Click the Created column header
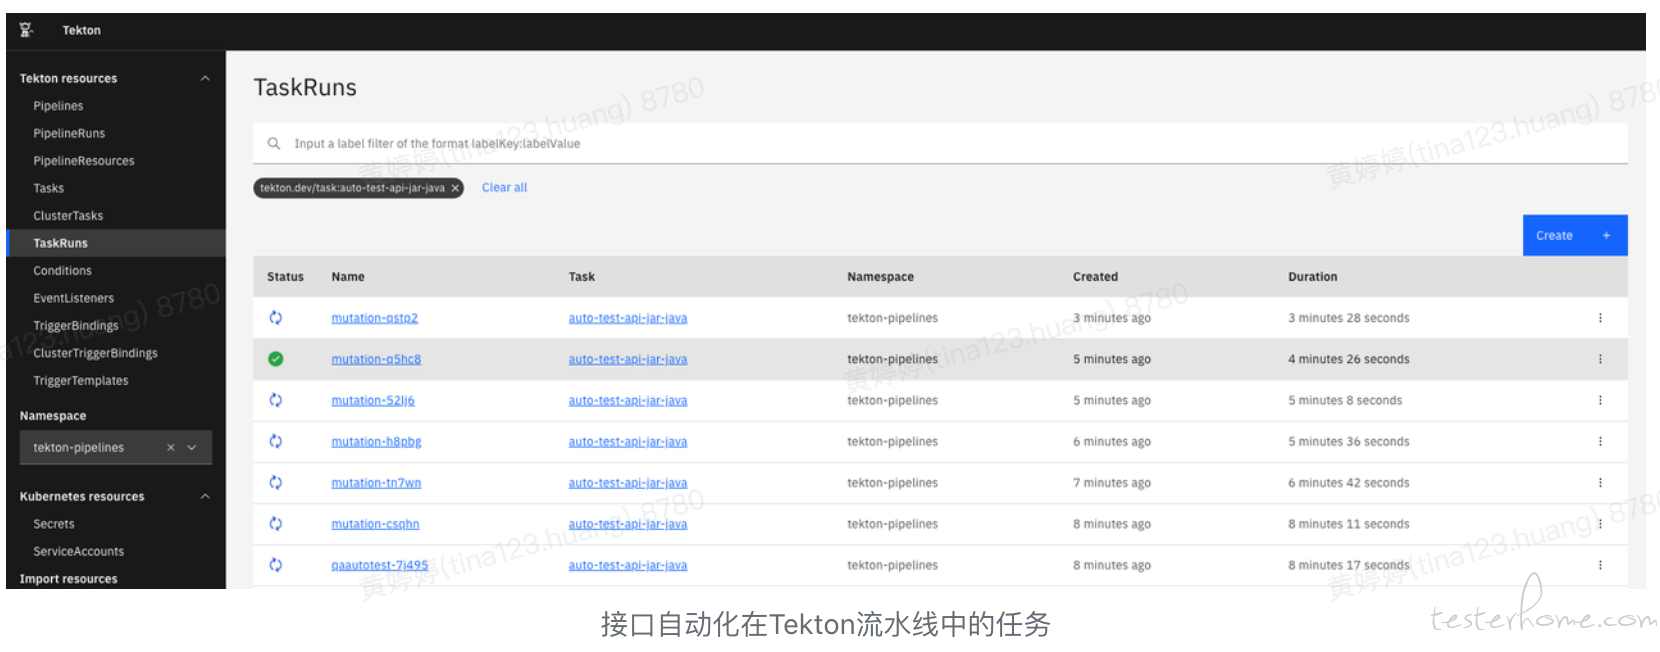Viewport: 1660px width, 652px height. click(1095, 277)
